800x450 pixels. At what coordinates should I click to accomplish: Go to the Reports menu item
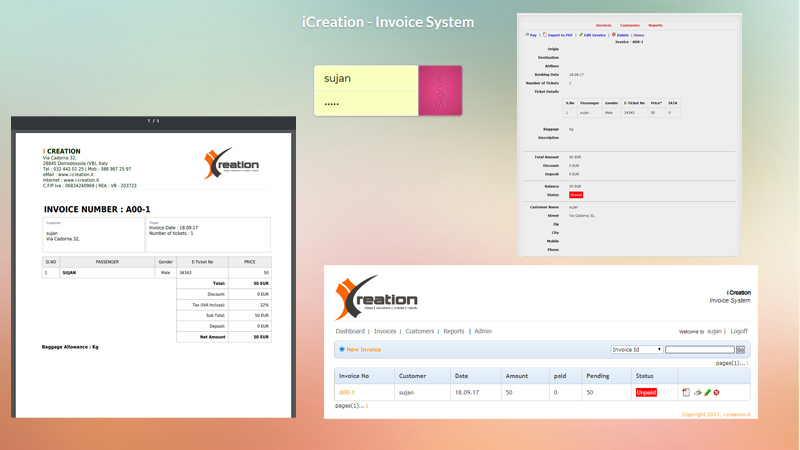tap(454, 331)
